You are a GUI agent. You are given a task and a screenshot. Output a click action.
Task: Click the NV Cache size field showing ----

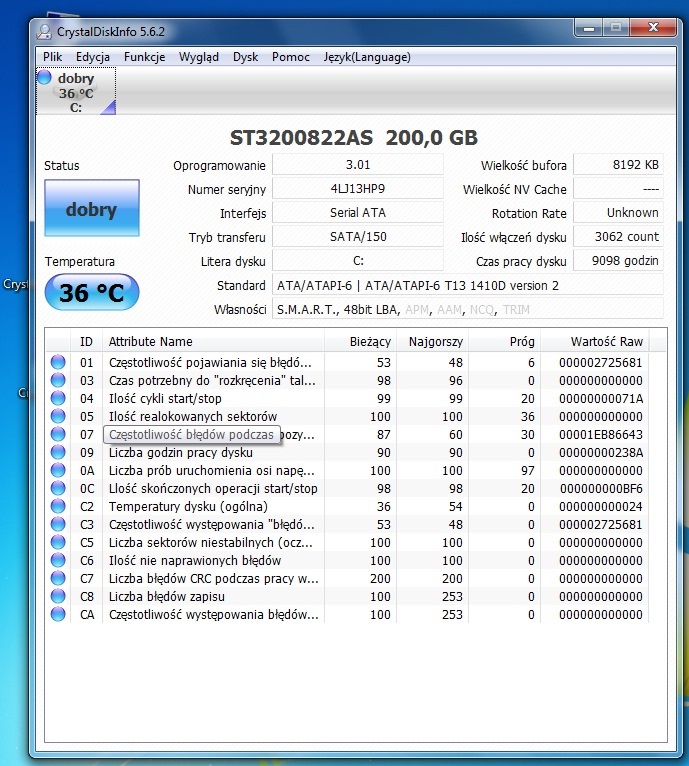pos(618,189)
